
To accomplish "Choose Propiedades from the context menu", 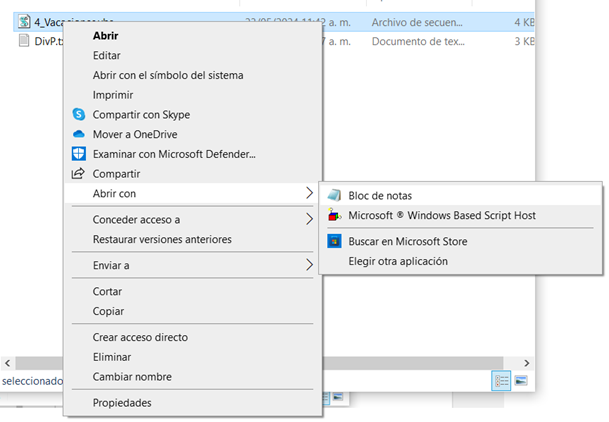I will coord(122,403).
